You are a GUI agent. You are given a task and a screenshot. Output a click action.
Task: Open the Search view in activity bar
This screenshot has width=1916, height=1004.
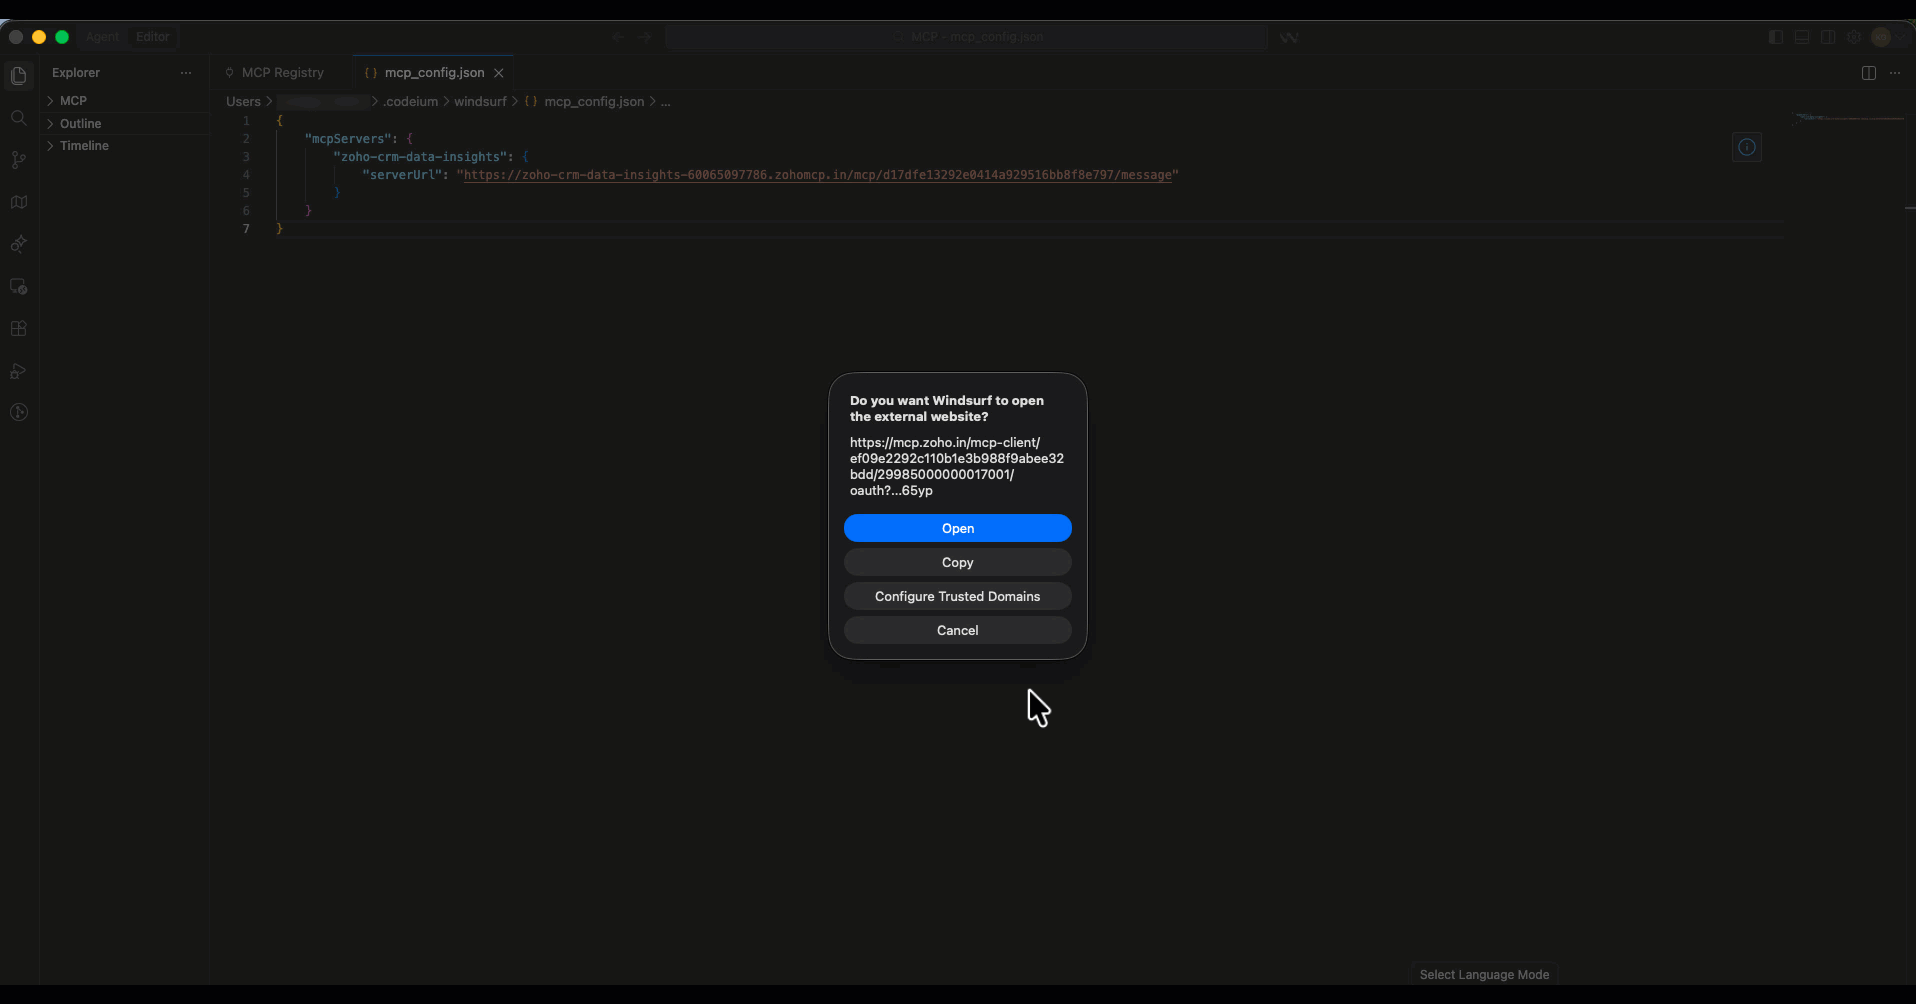[x=19, y=118]
